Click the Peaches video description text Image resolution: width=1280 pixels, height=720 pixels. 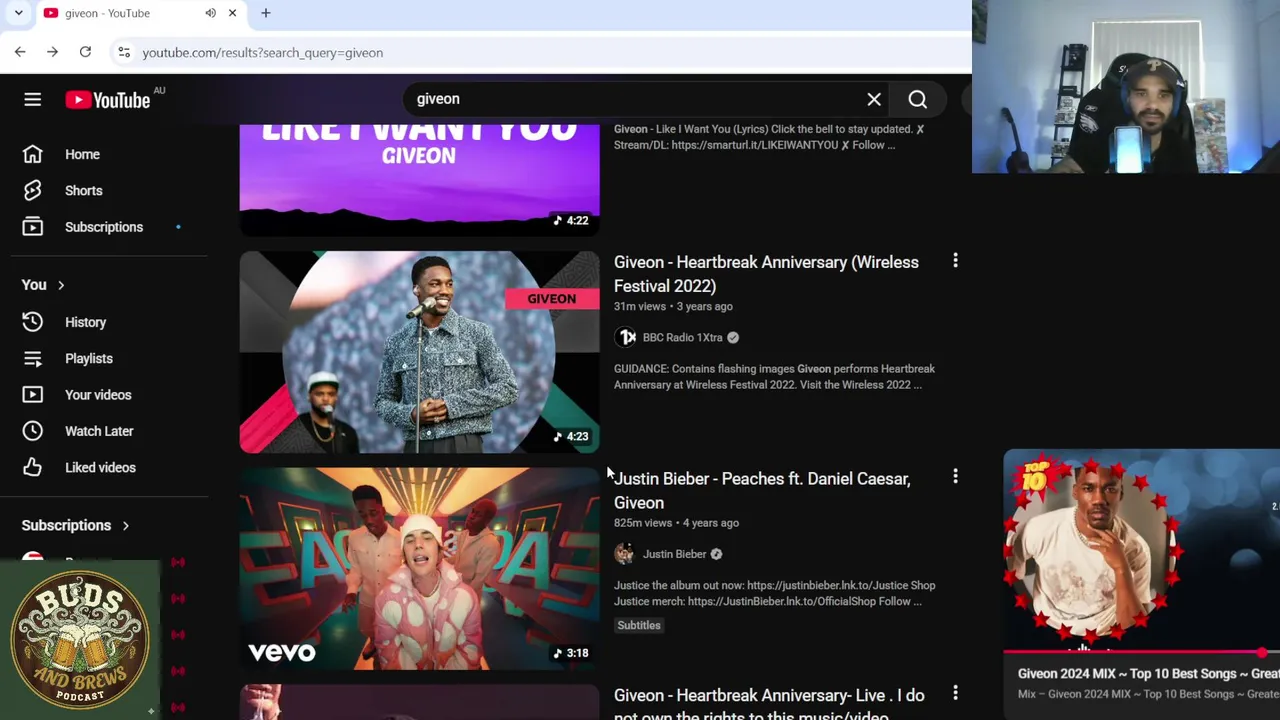pyautogui.click(x=774, y=593)
